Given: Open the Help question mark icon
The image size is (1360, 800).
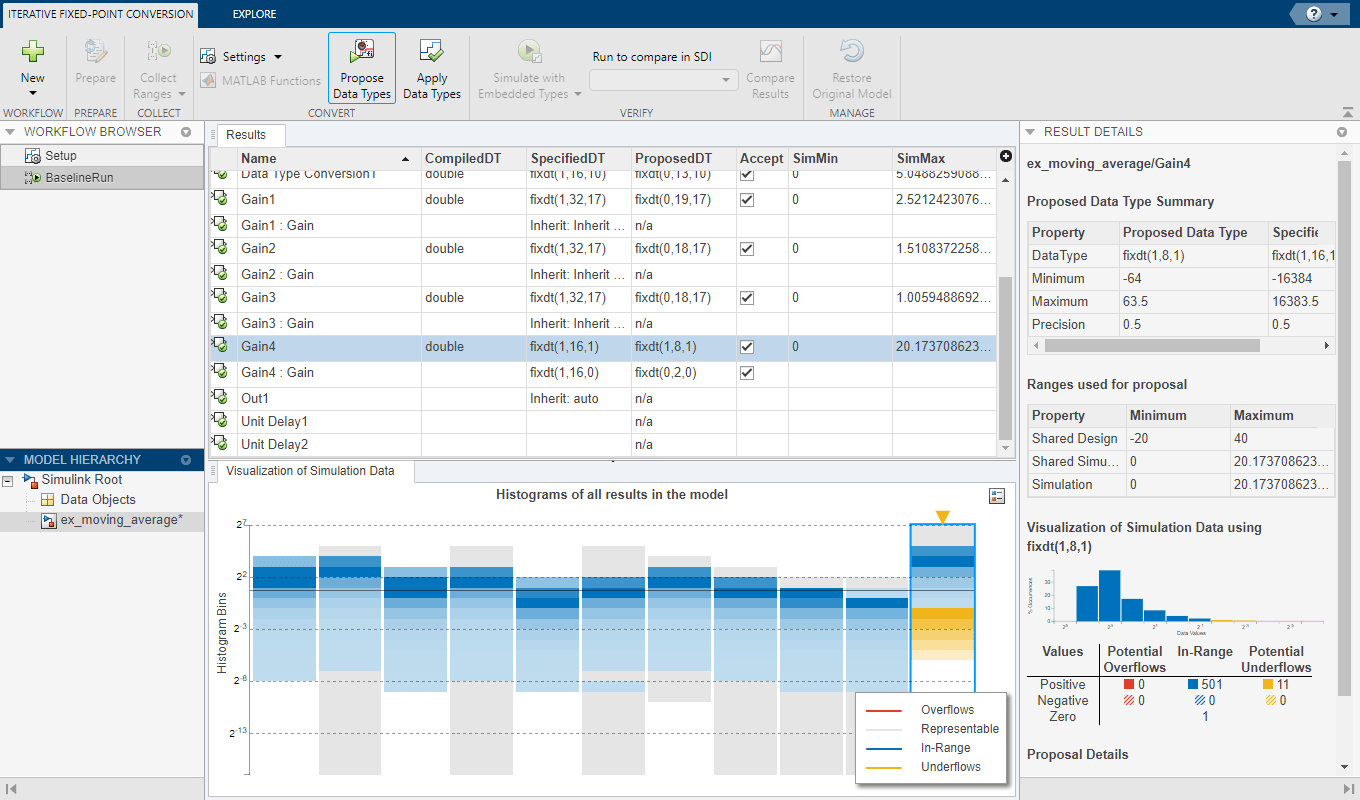Looking at the screenshot, I should [1313, 14].
